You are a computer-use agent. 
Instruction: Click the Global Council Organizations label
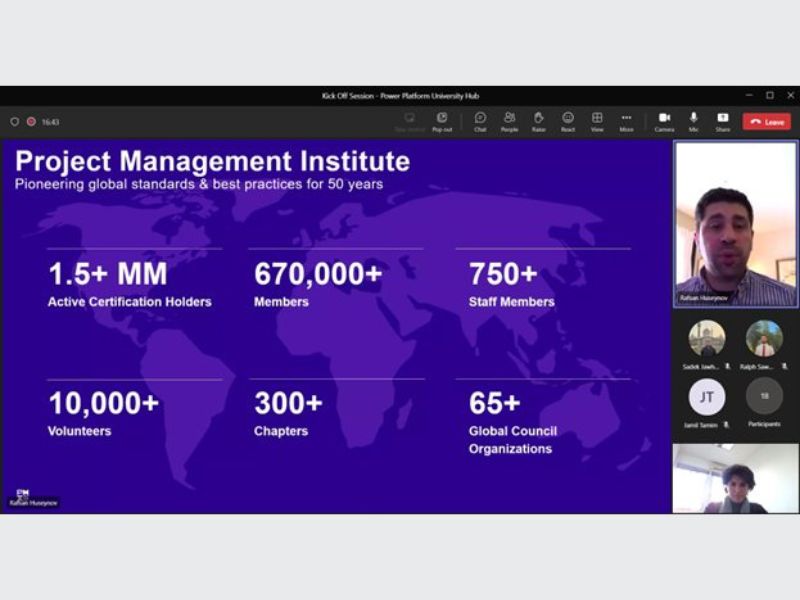pyautogui.click(x=513, y=440)
